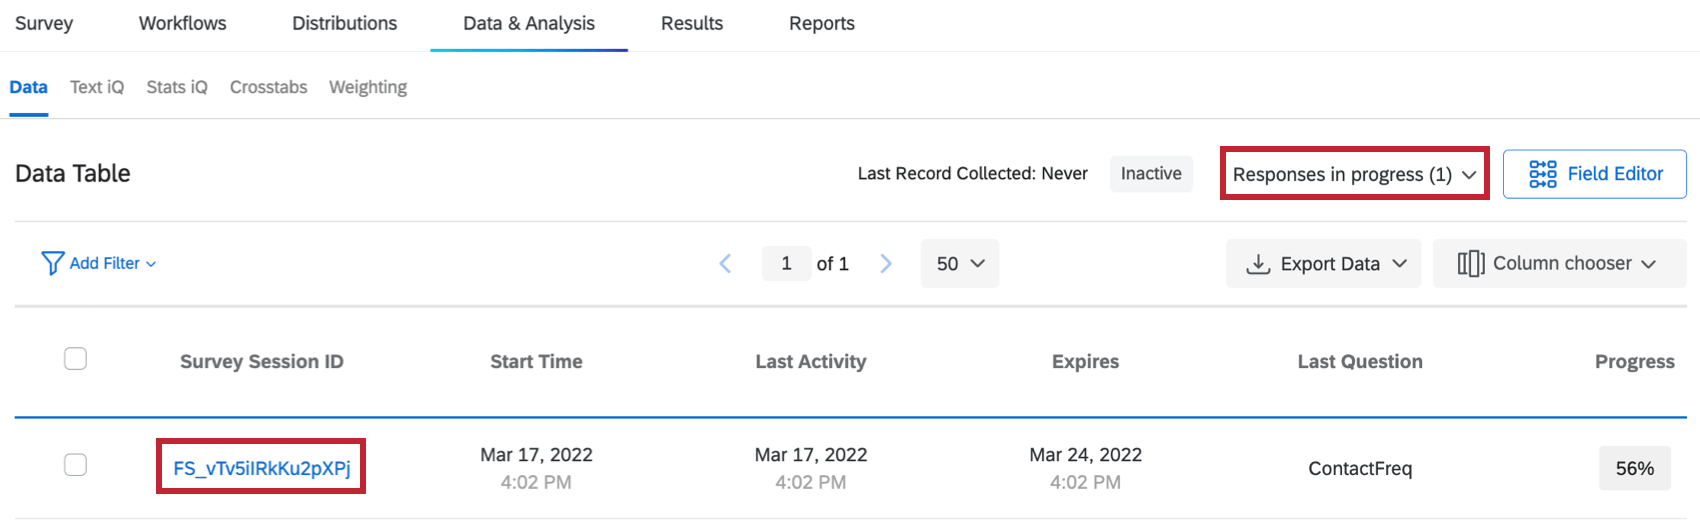Select all rows header checkbox
Screen dimensions: 1700x524
tap(76, 359)
